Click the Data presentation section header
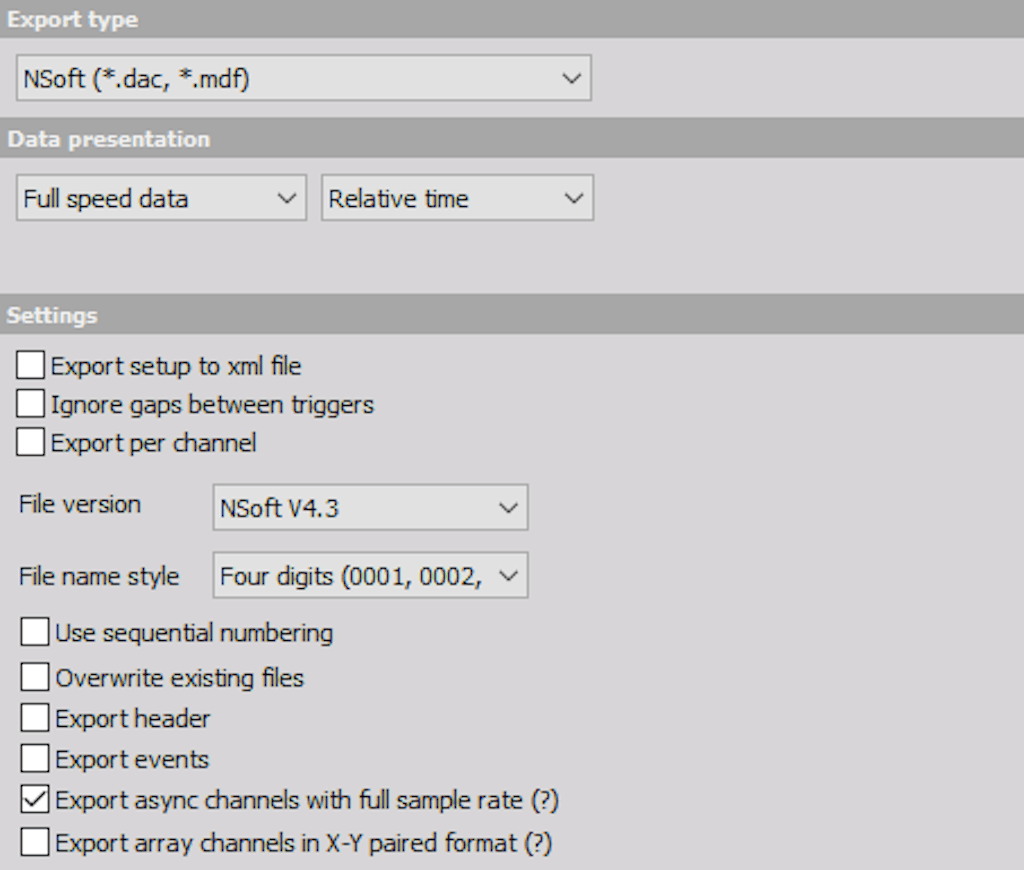The height and width of the screenshot is (870, 1024). coord(512,138)
